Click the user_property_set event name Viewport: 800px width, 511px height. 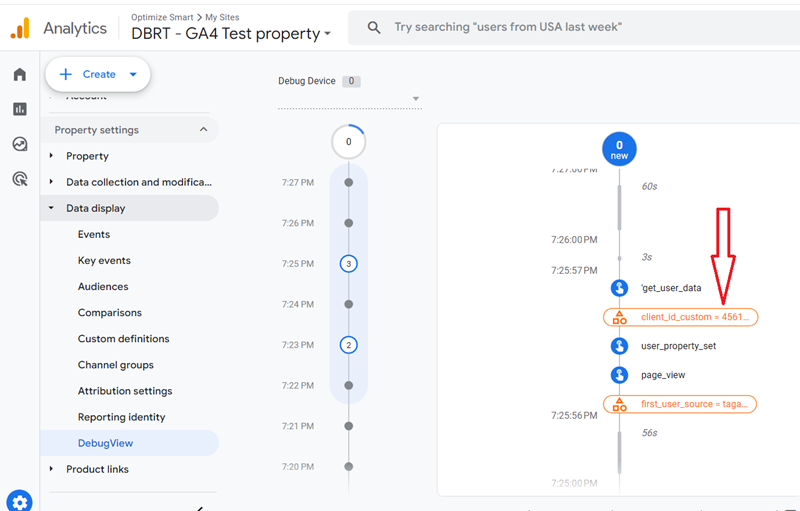tap(679, 346)
